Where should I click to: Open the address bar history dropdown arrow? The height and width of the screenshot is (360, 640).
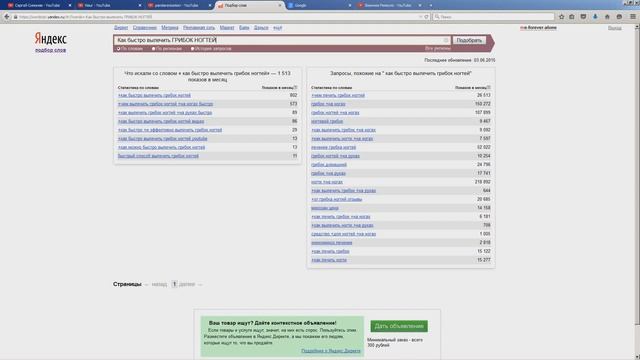tap(420, 17)
